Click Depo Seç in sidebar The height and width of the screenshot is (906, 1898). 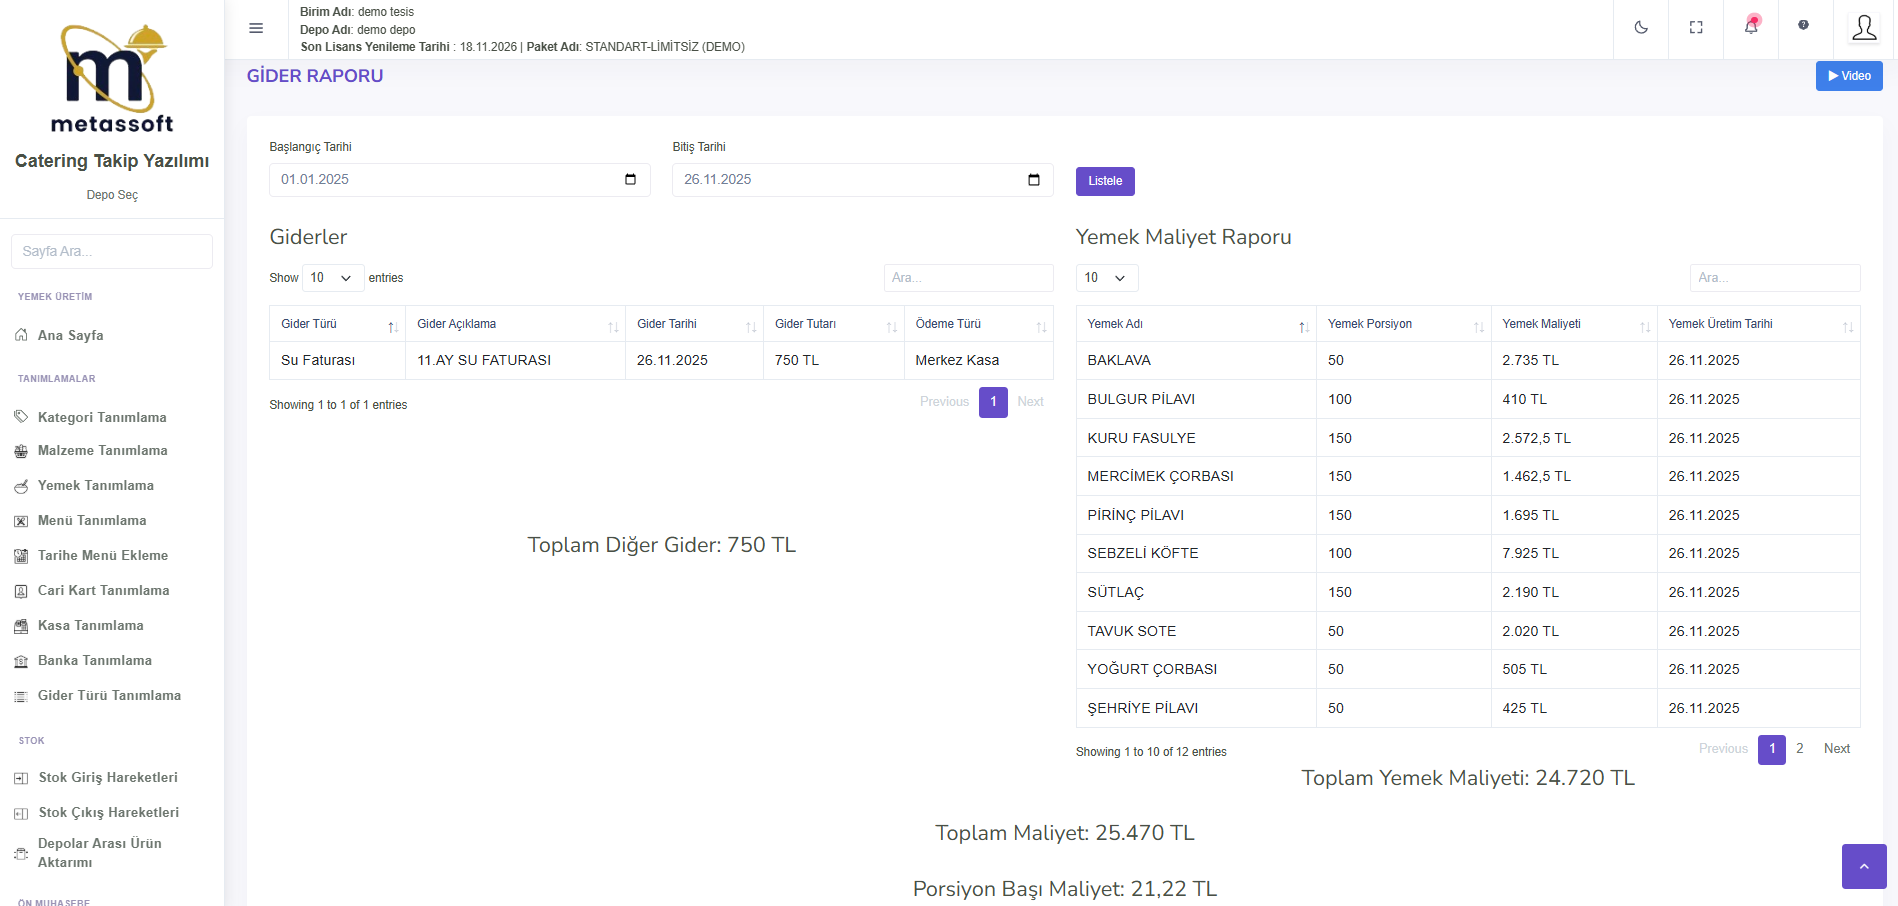pos(112,195)
